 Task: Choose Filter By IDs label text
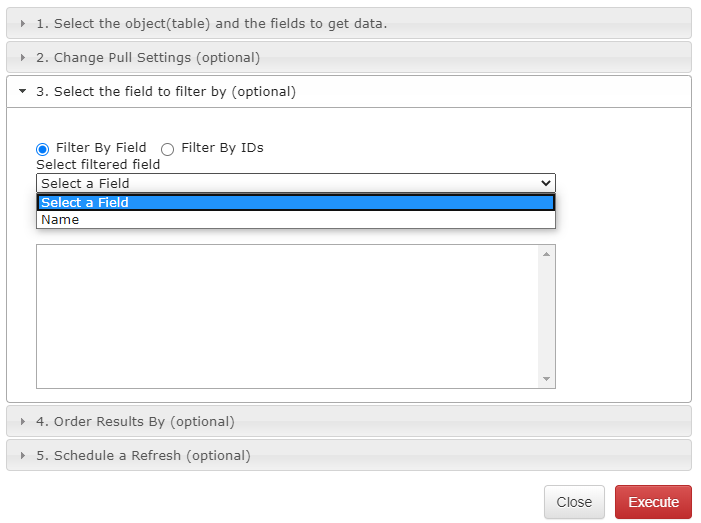tap(222, 148)
